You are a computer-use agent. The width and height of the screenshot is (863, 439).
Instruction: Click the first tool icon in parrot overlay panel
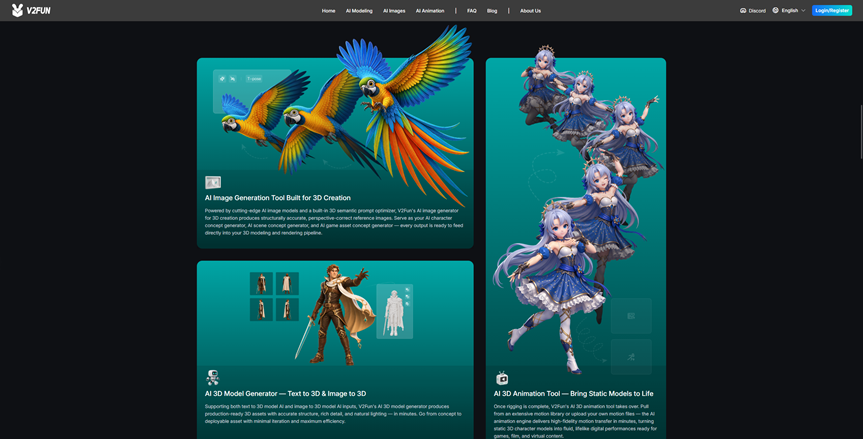click(x=222, y=79)
